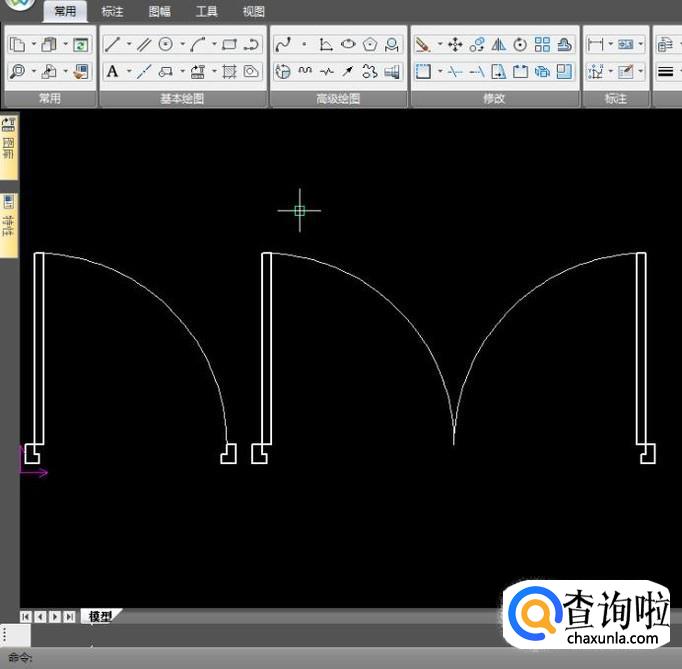Image resolution: width=682 pixels, height=669 pixels.
Task: Click the Text tool letter A
Action: pos(112,72)
